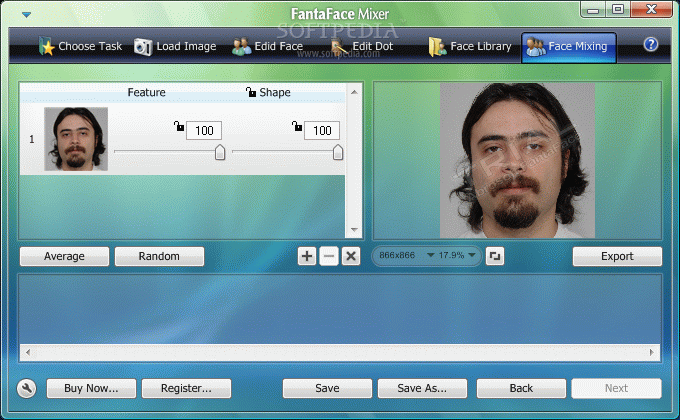The height and width of the screenshot is (420, 680).
Task: Click the Next button
Action: click(x=616, y=388)
